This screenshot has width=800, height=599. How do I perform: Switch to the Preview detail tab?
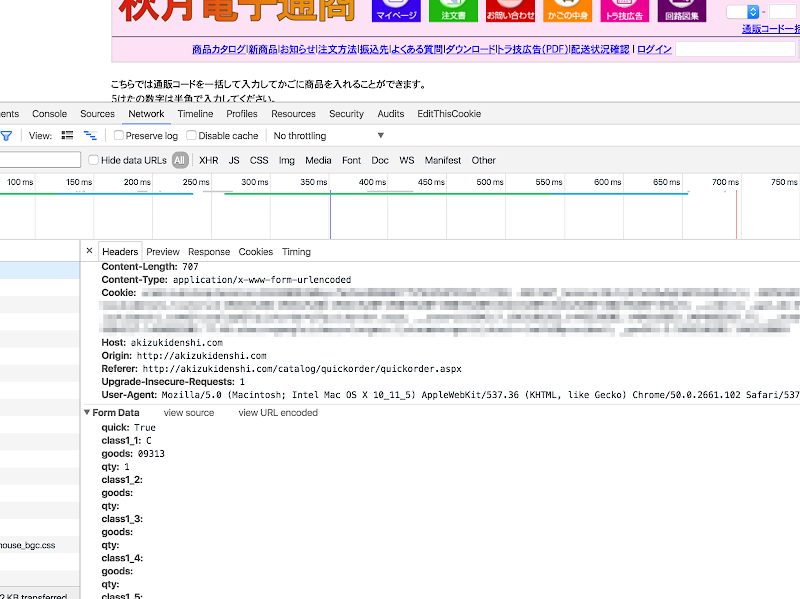(x=163, y=252)
